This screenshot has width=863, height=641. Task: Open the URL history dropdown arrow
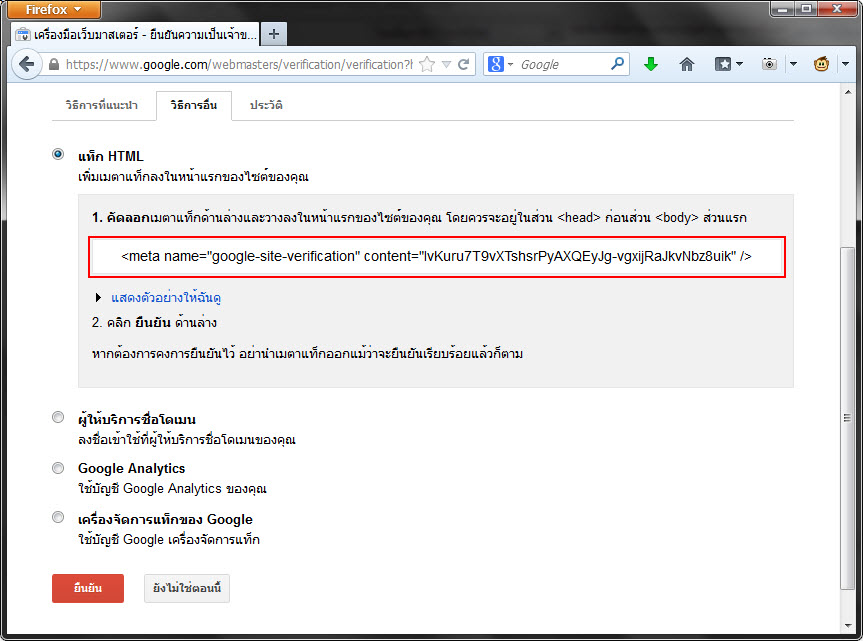click(x=446, y=64)
